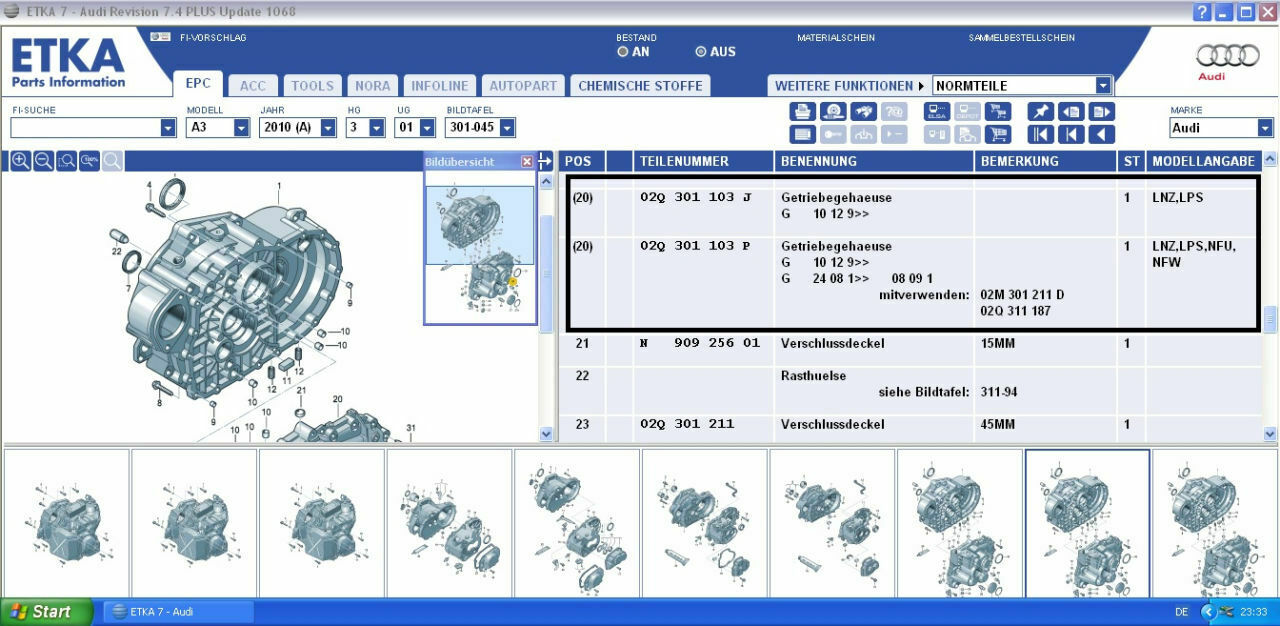Zoom out of the parts diagram
The height and width of the screenshot is (626, 1280).
[x=43, y=161]
